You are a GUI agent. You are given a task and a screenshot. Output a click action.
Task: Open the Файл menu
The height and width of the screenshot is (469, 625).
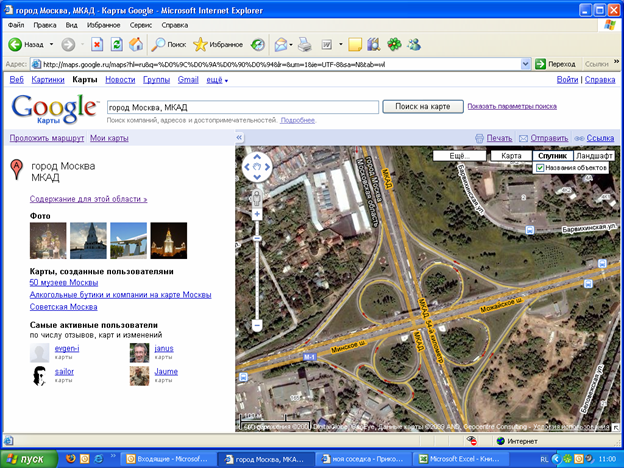tap(16, 25)
